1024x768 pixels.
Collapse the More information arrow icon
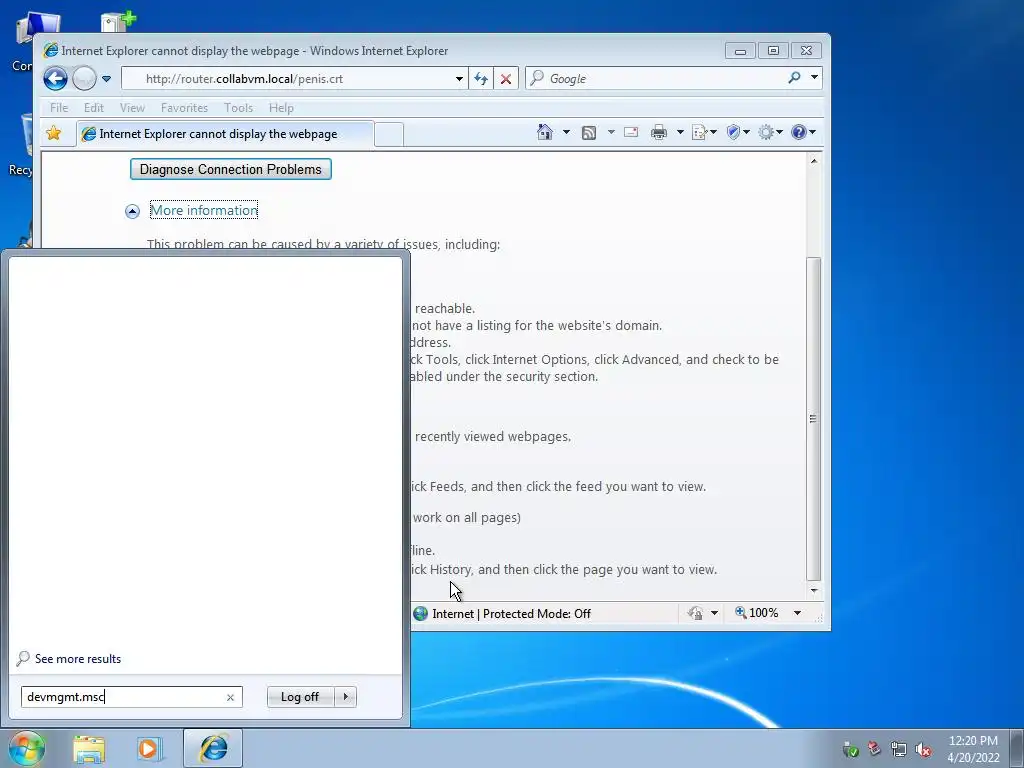133,211
